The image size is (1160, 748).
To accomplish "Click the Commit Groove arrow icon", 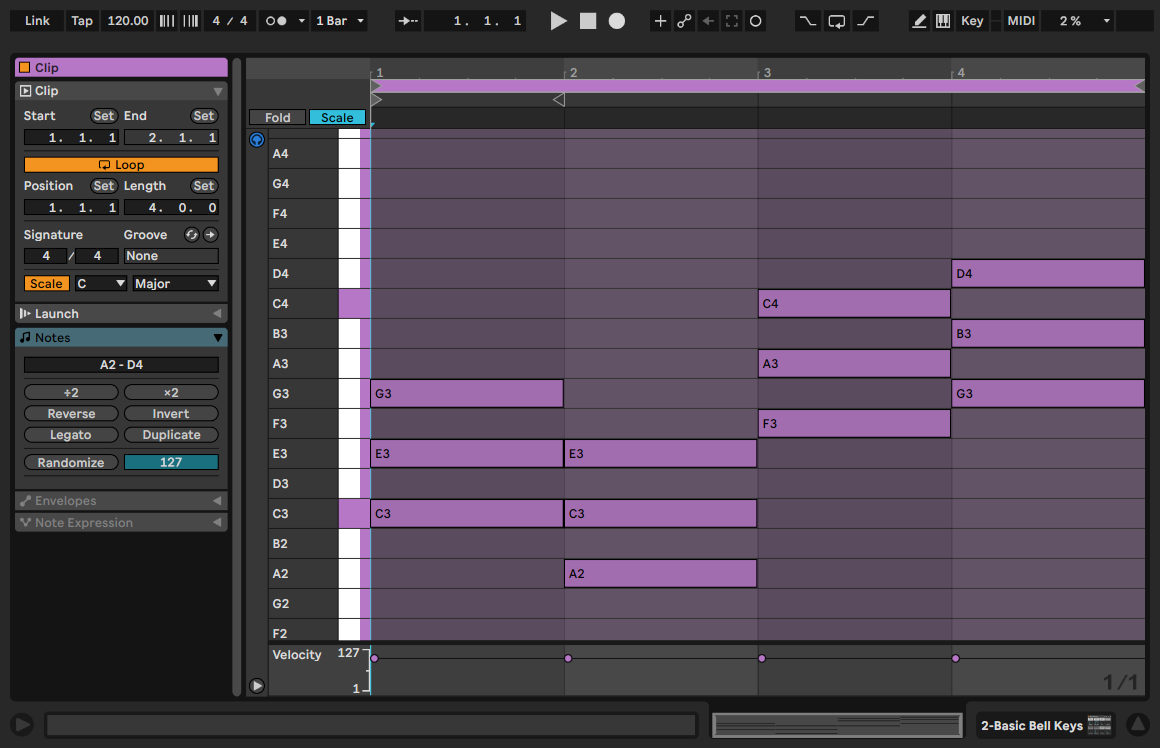I will point(210,235).
